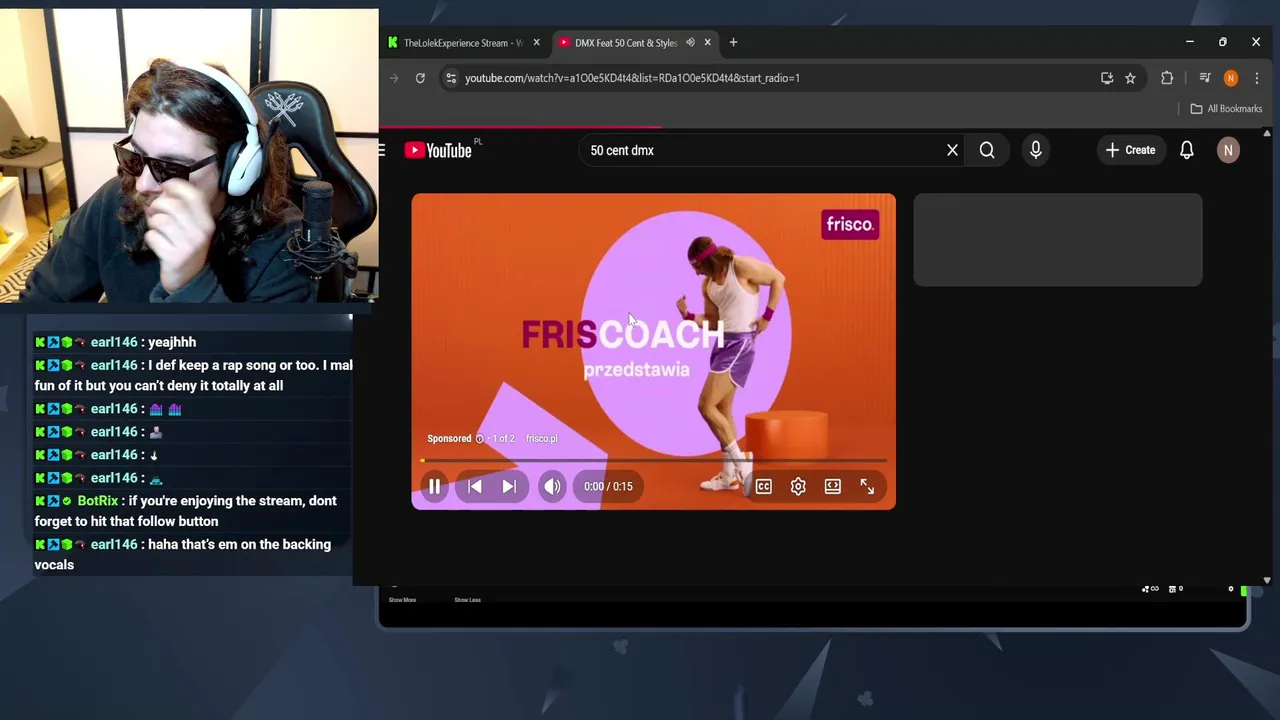
Task: Install app icon in address bar
Action: [x=1107, y=78]
